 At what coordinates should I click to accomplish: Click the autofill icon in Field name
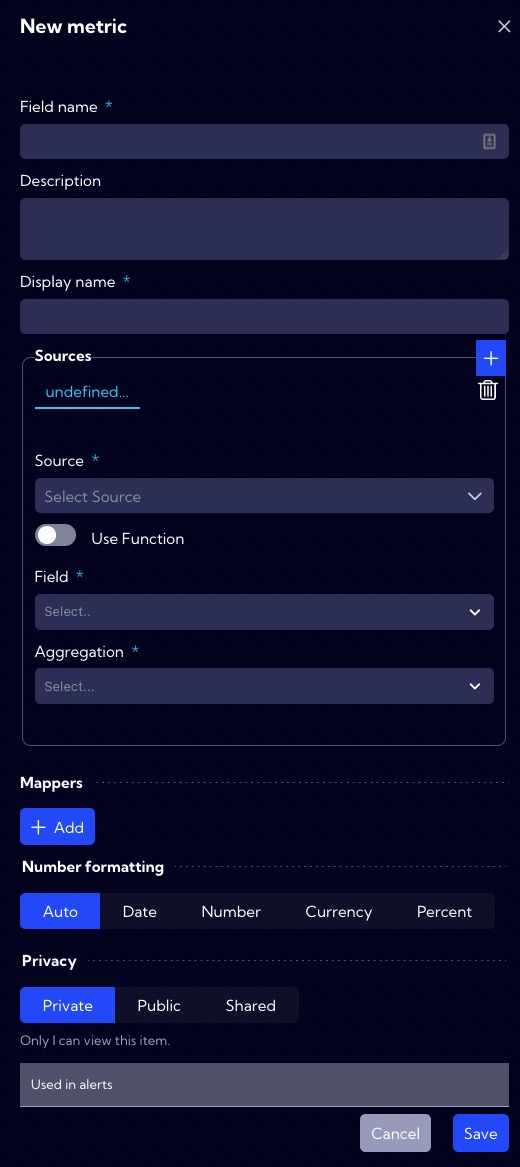coord(489,141)
